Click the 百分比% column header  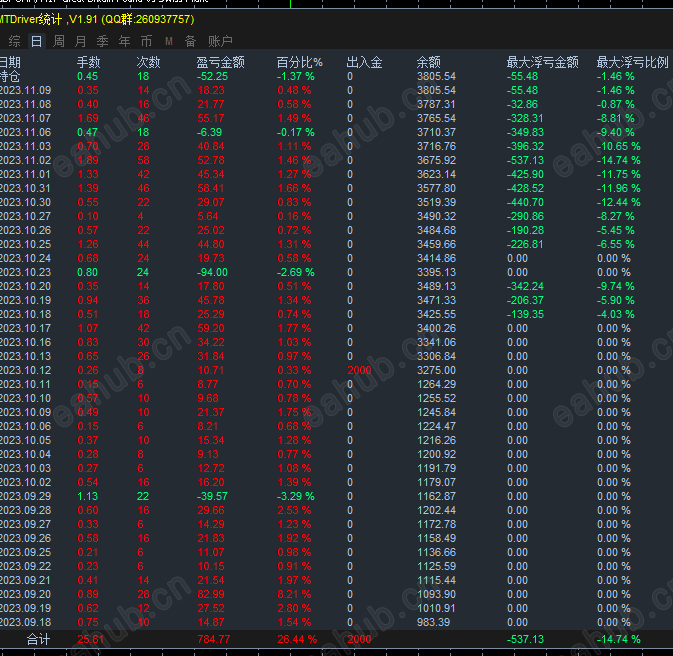[x=300, y=62]
